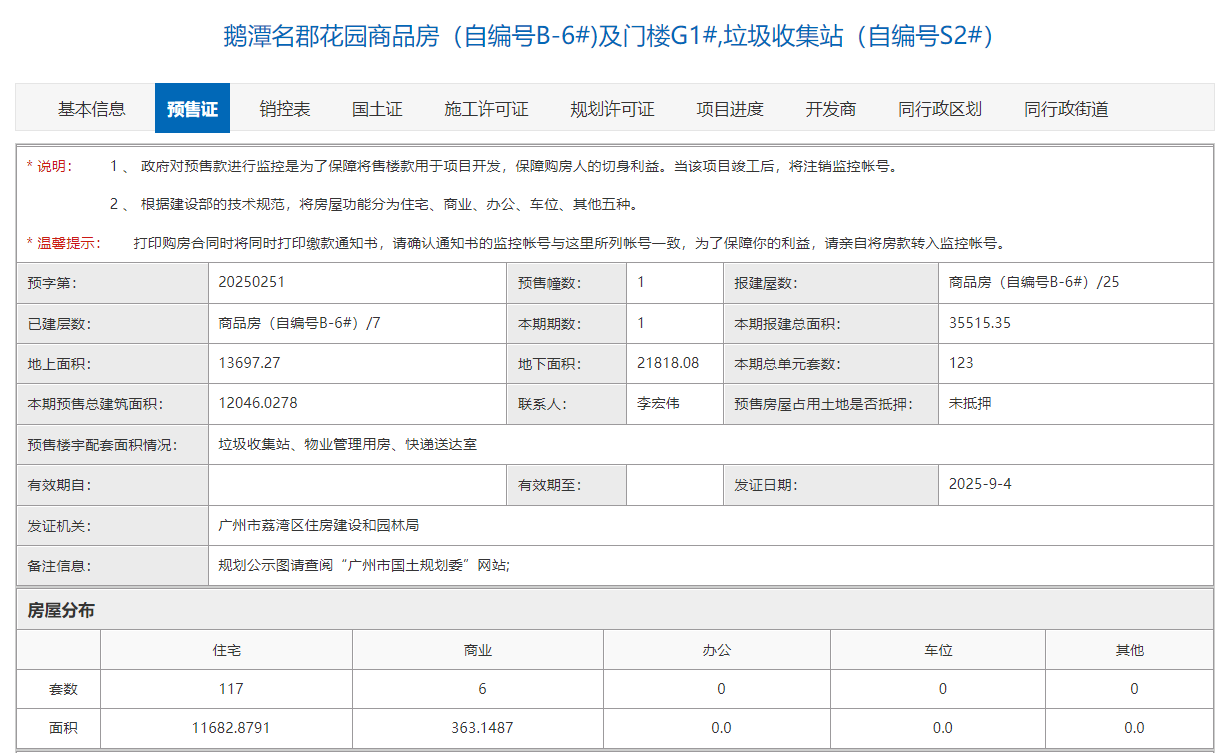
Task: Switch to the 开发商 tab
Action: click(x=831, y=109)
